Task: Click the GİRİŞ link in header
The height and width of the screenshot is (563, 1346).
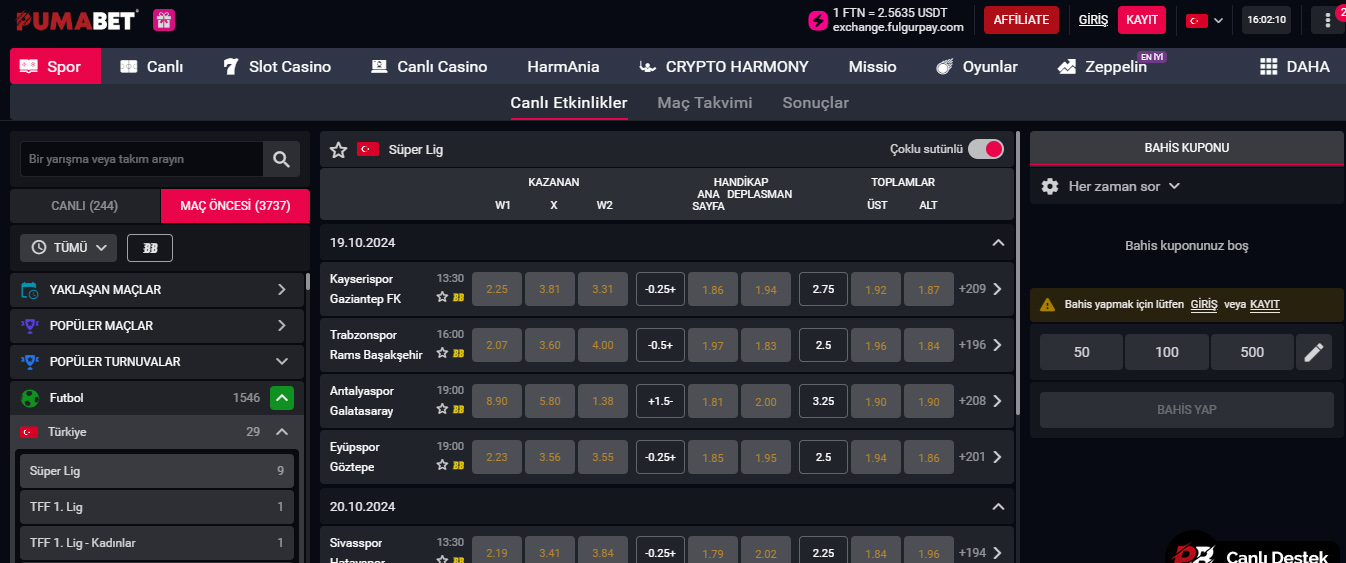Action: point(1094,20)
